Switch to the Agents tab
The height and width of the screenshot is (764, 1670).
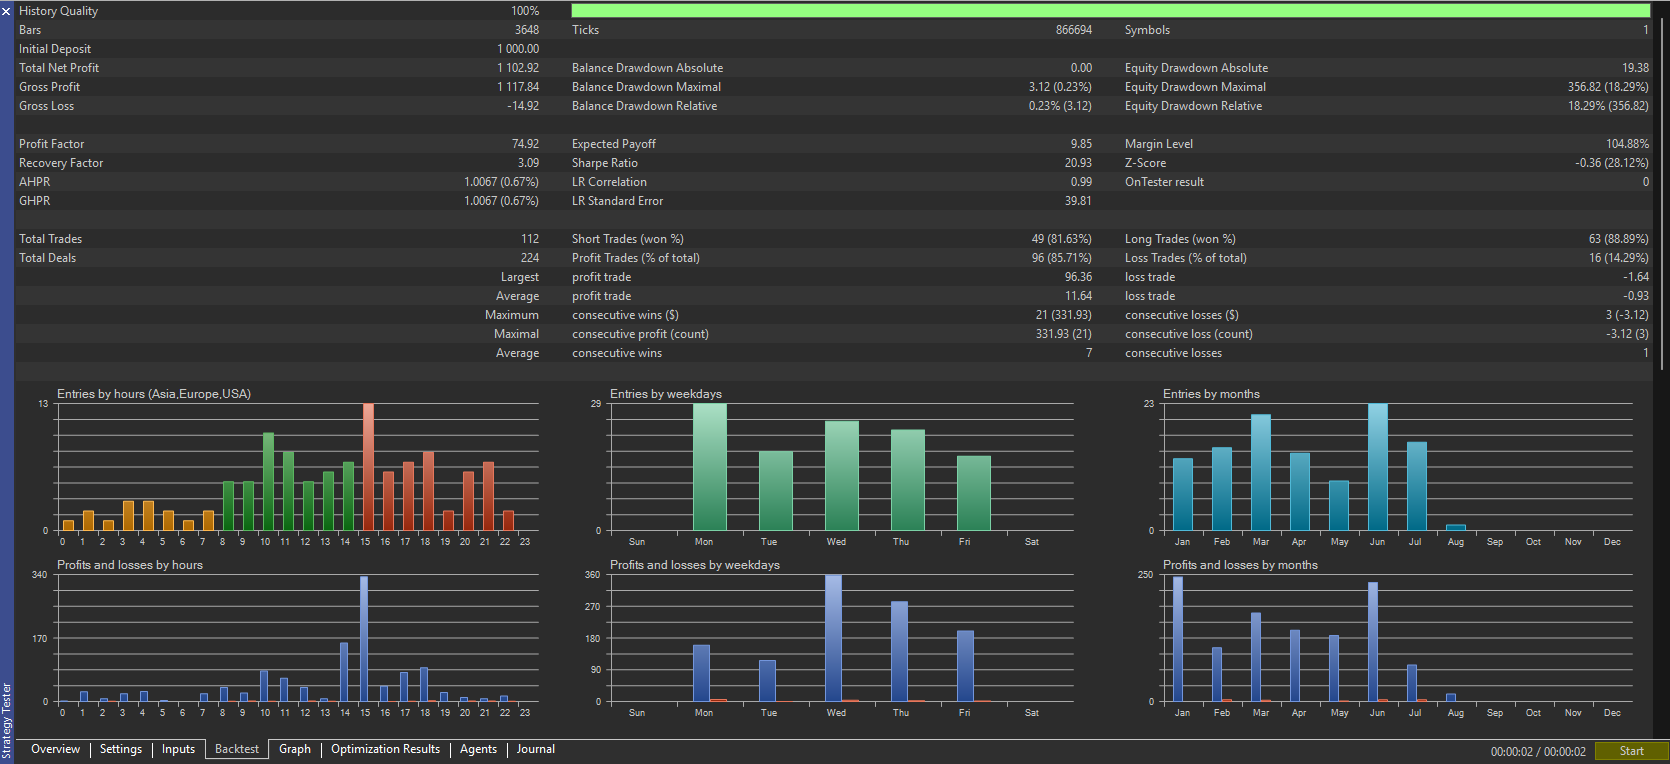(x=478, y=749)
